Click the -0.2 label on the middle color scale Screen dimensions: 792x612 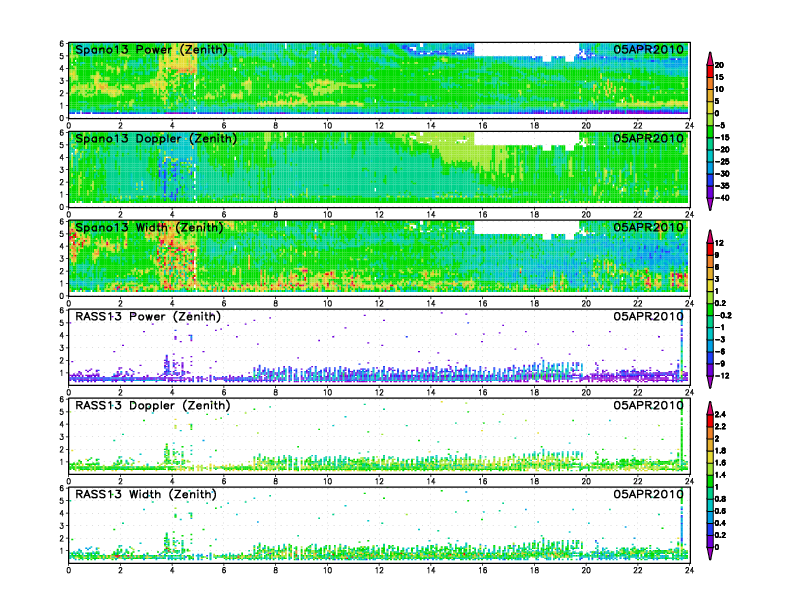tap(723, 316)
